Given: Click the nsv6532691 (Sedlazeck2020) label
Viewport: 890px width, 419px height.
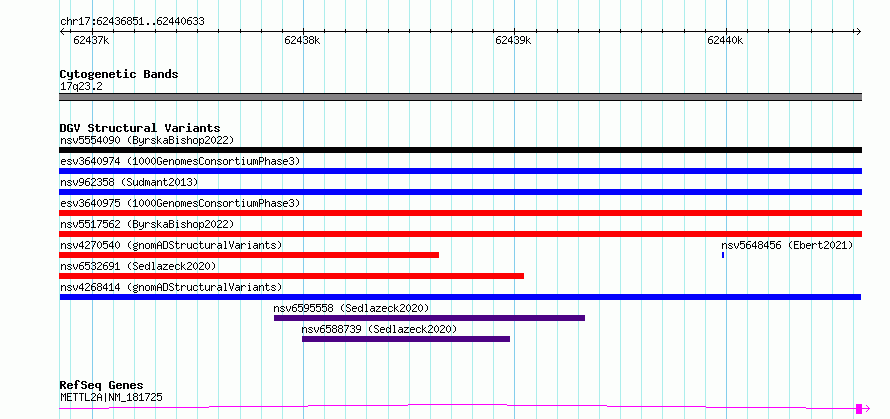Looking at the screenshot, I should click(x=138, y=266).
